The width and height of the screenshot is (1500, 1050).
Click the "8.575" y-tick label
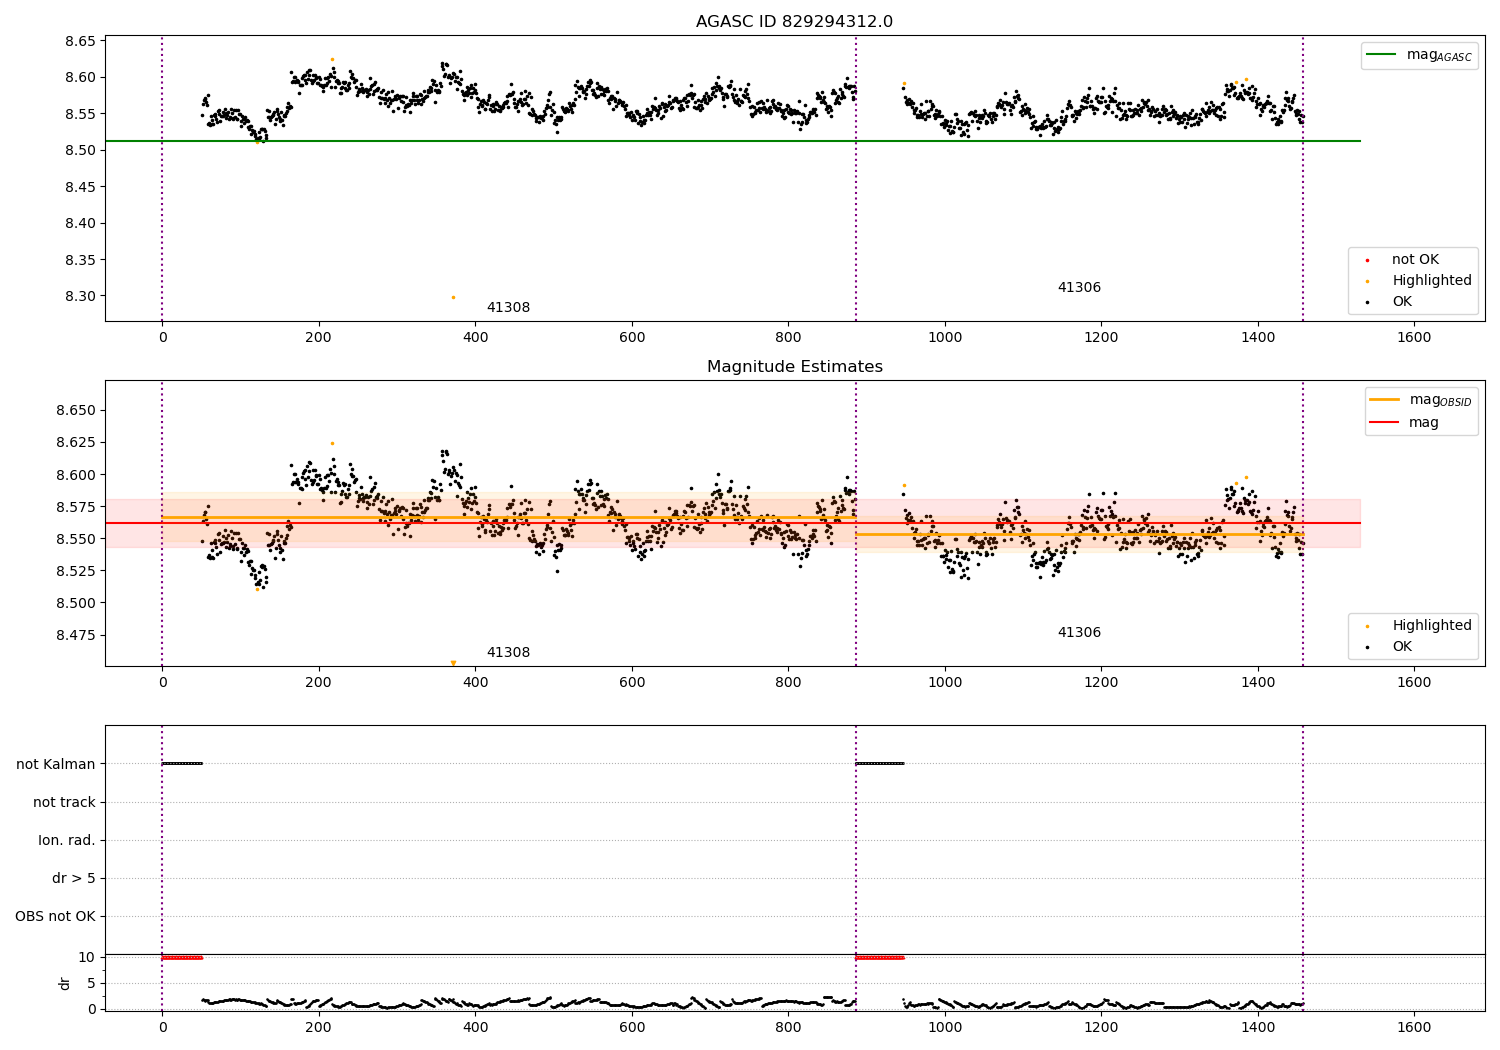click(76, 507)
